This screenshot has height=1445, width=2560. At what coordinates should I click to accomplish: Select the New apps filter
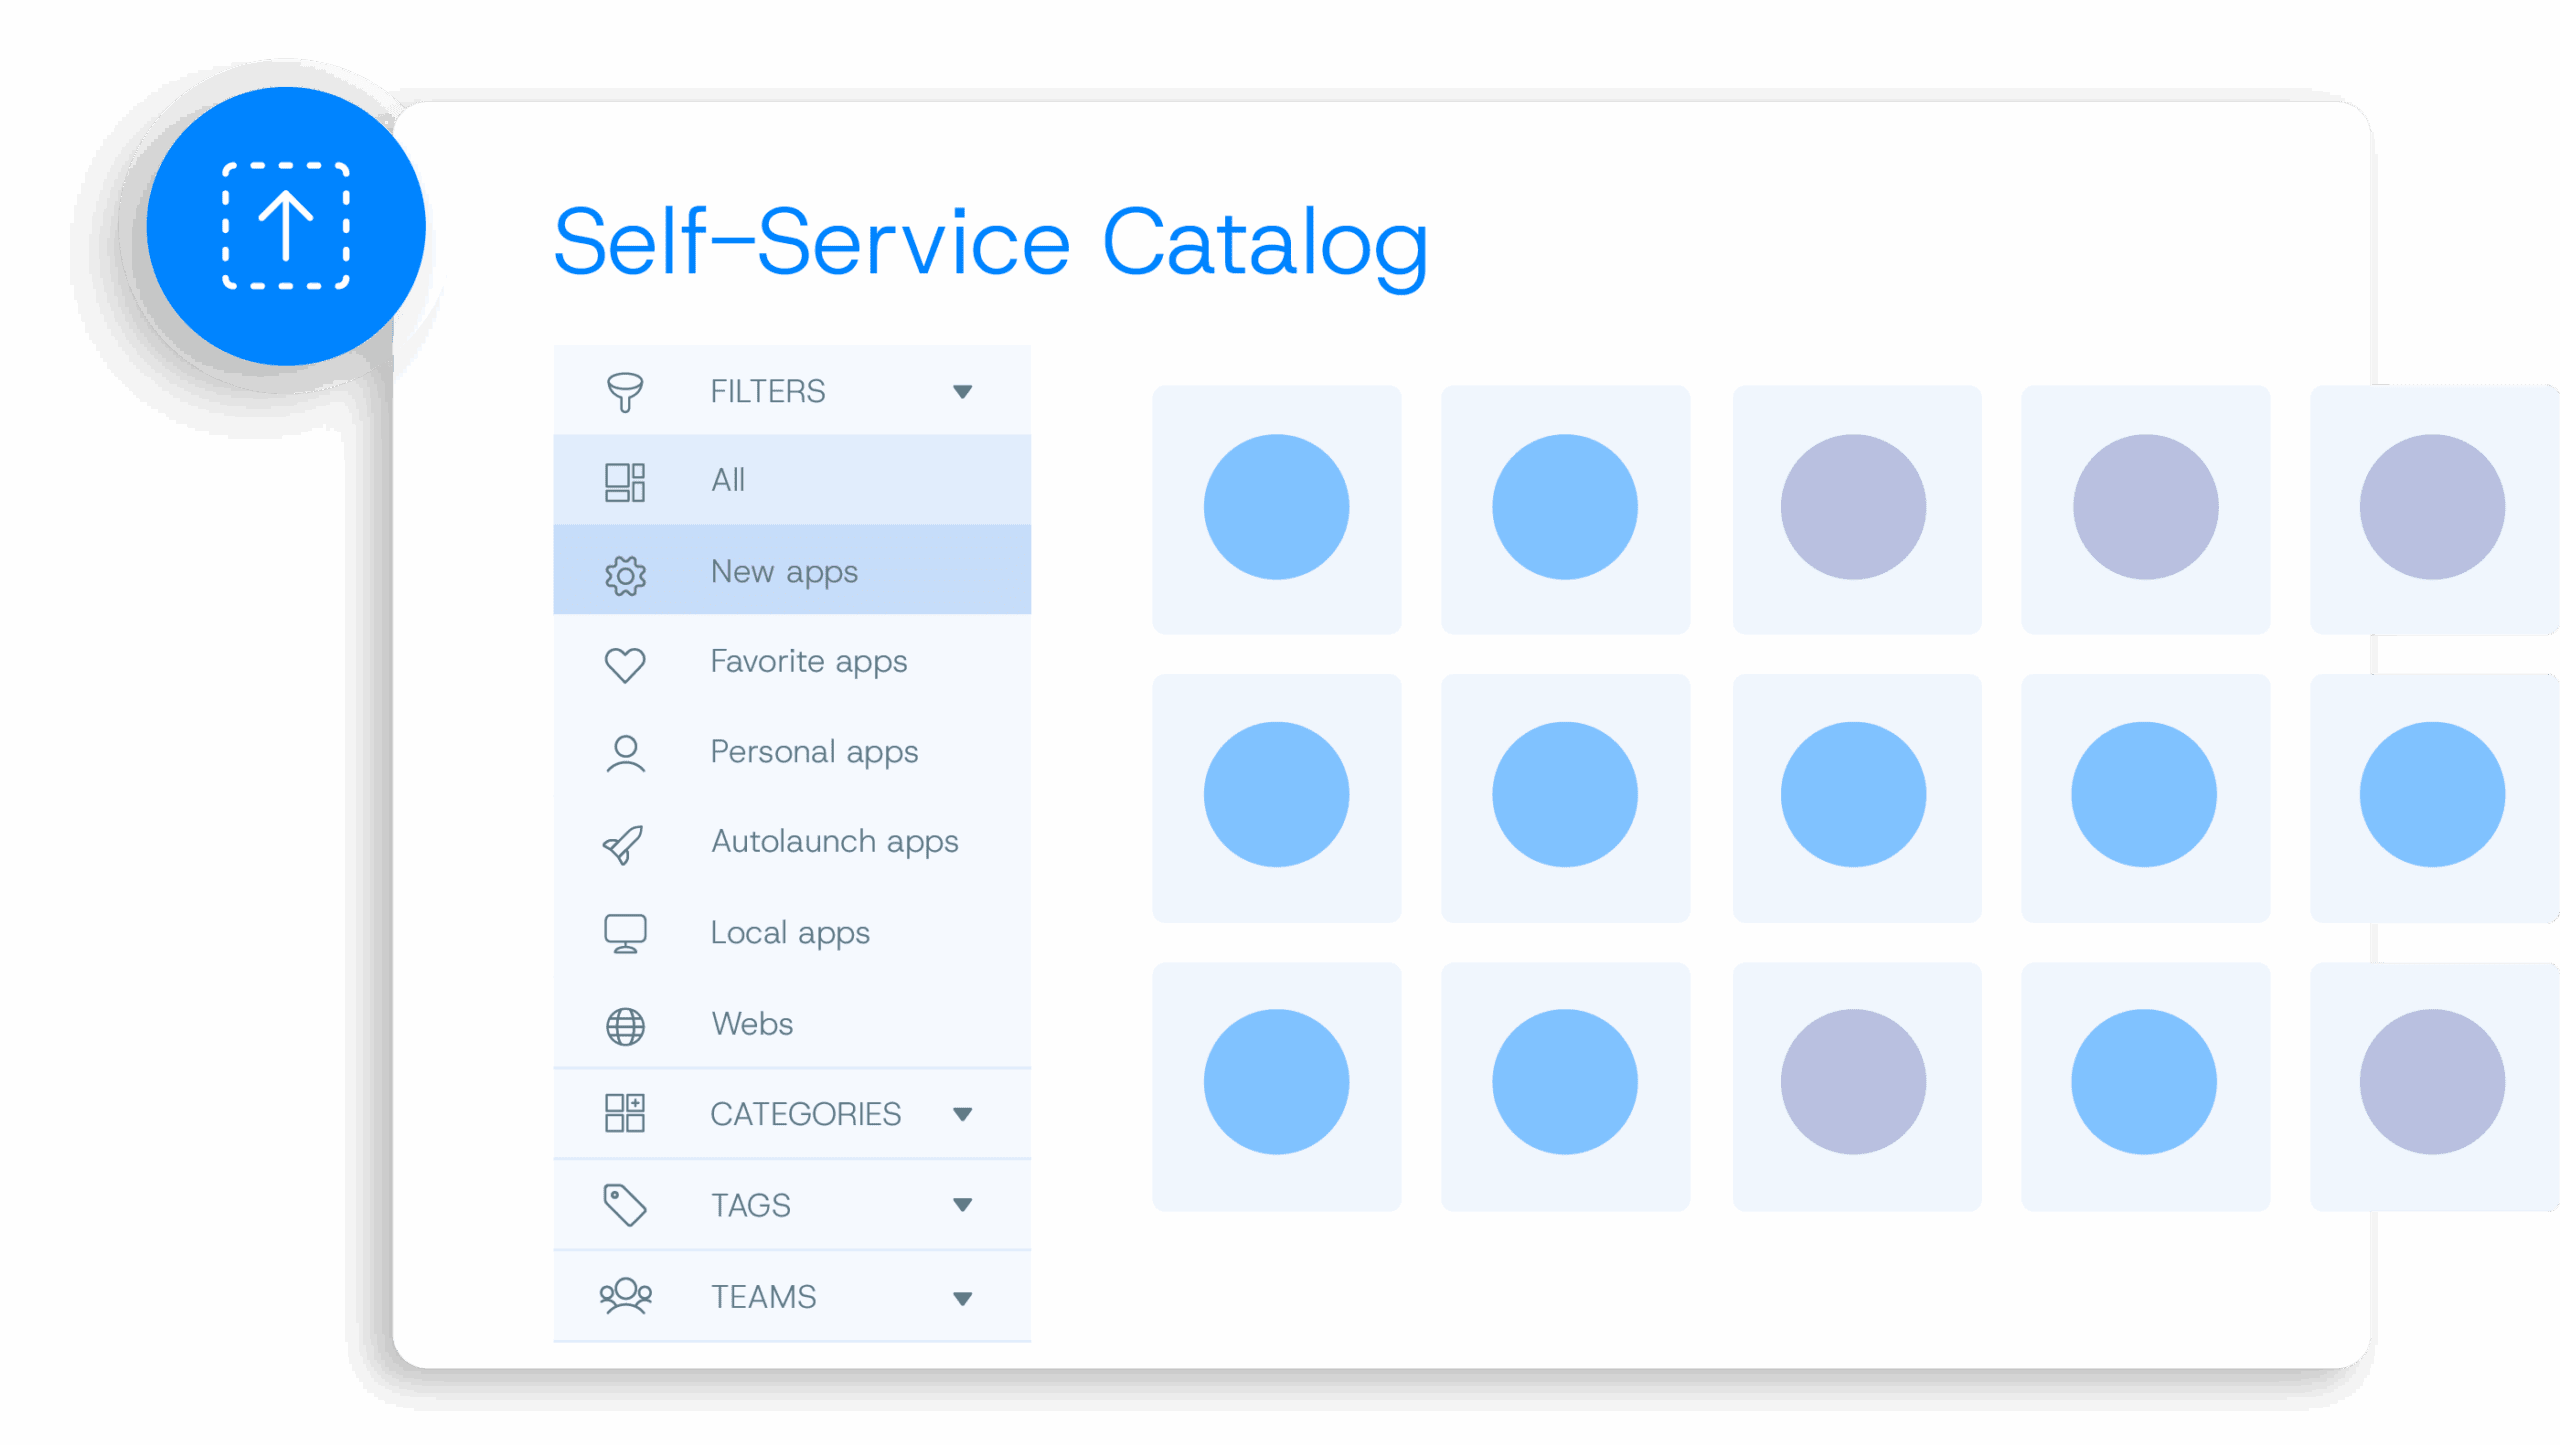(x=784, y=571)
